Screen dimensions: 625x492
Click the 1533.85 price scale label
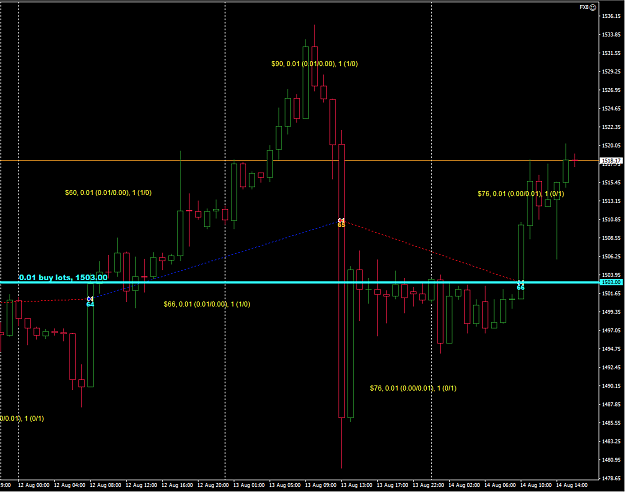pyautogui.click(x=611, y=35)
